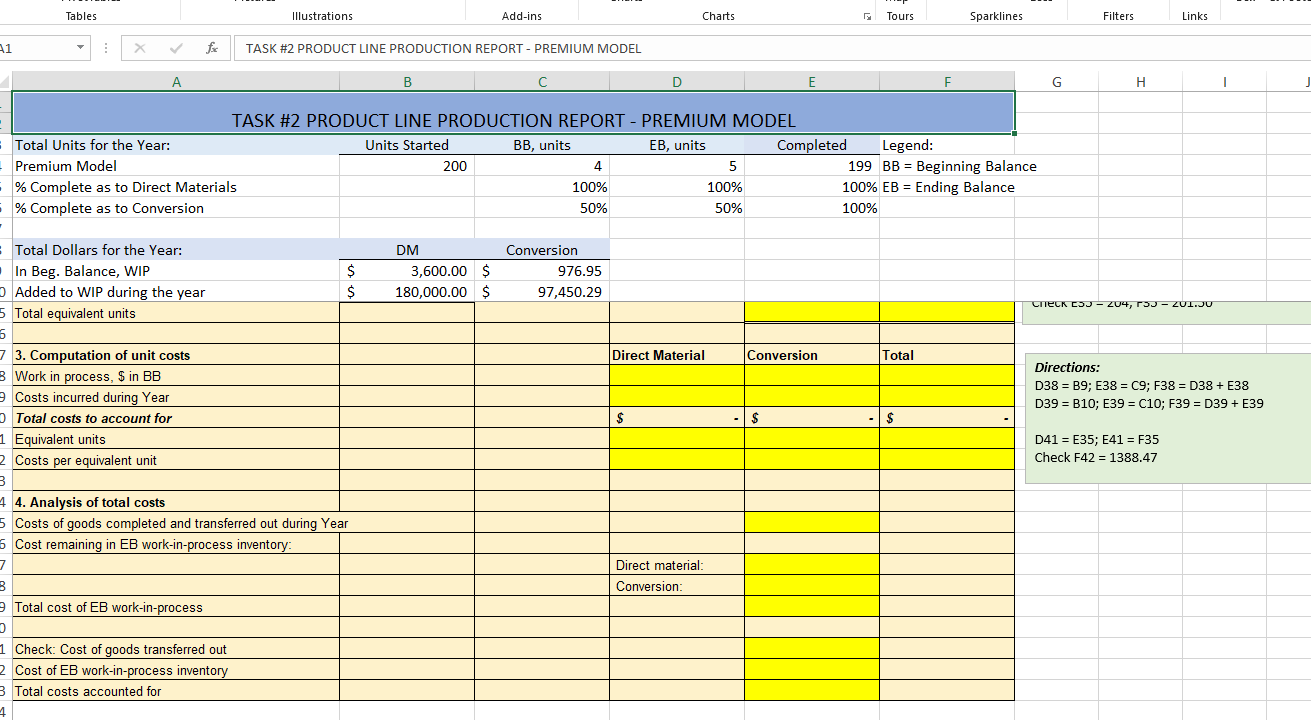Click inside the formula bar showing the report title
Screen dimensions: 1311x720
click(x=430, y=47)
